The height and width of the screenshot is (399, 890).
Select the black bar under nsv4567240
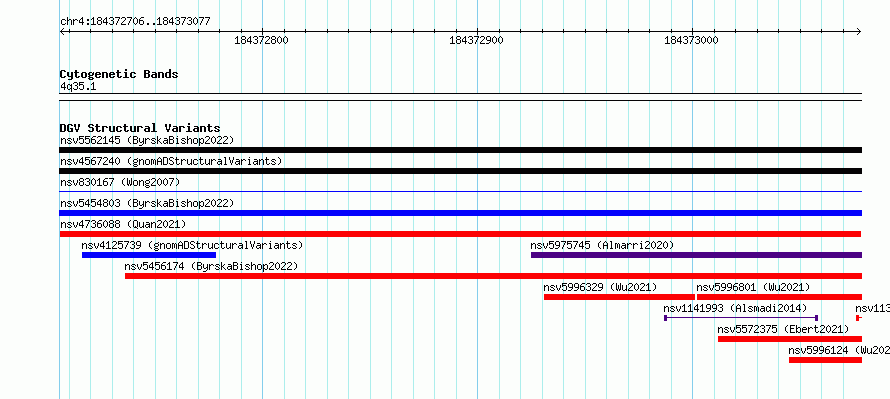(x=460, y=171)
